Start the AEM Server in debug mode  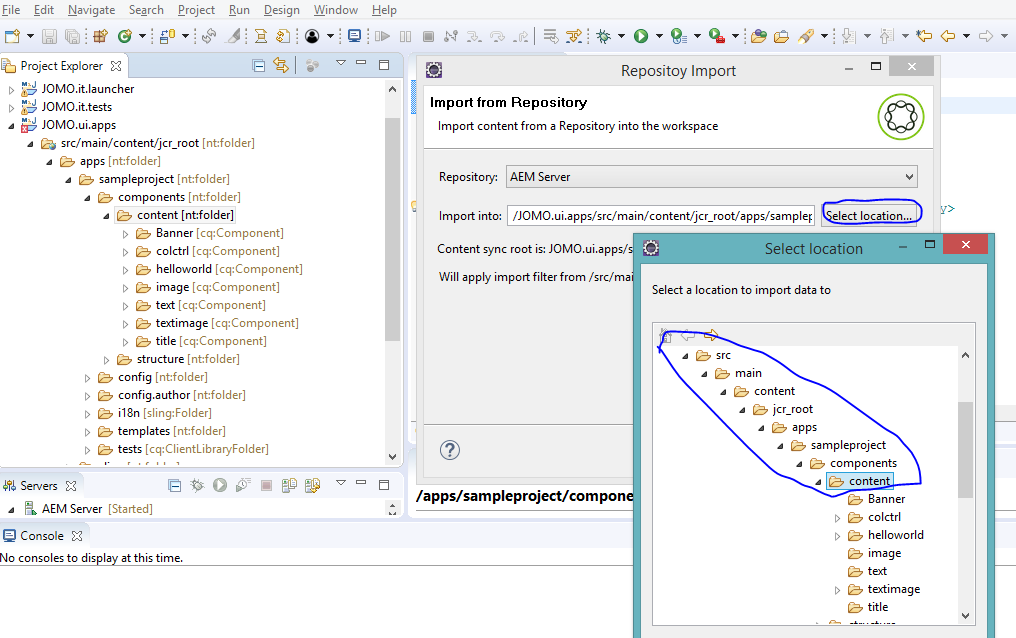tap(196, 484)
